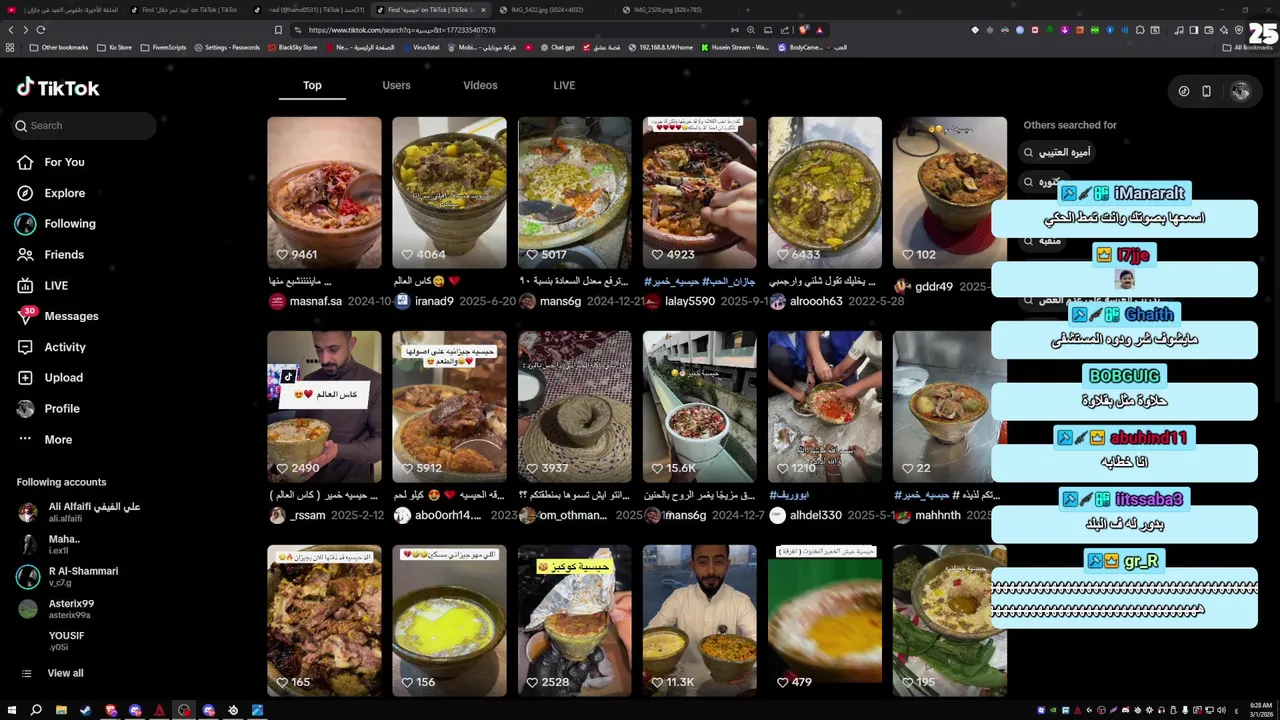Open the account avatar menu

pyautogui.click(x=1240, y=91)
